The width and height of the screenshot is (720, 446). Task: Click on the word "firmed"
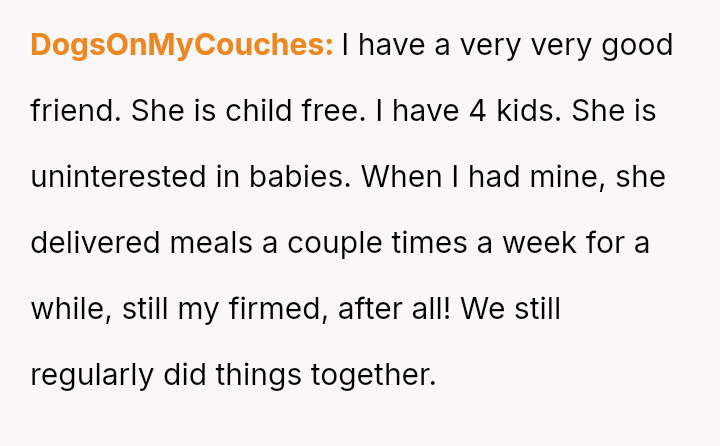click(269, 309)
